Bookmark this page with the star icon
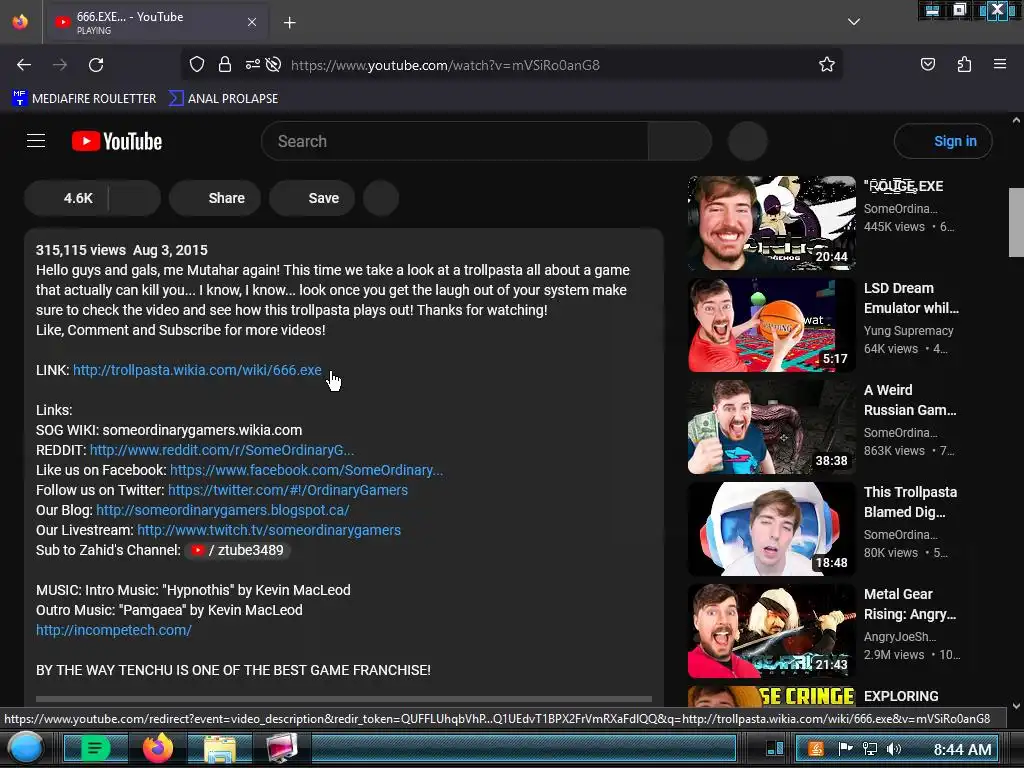Viewport: 1024px width, 768px height. coord(827,64)
